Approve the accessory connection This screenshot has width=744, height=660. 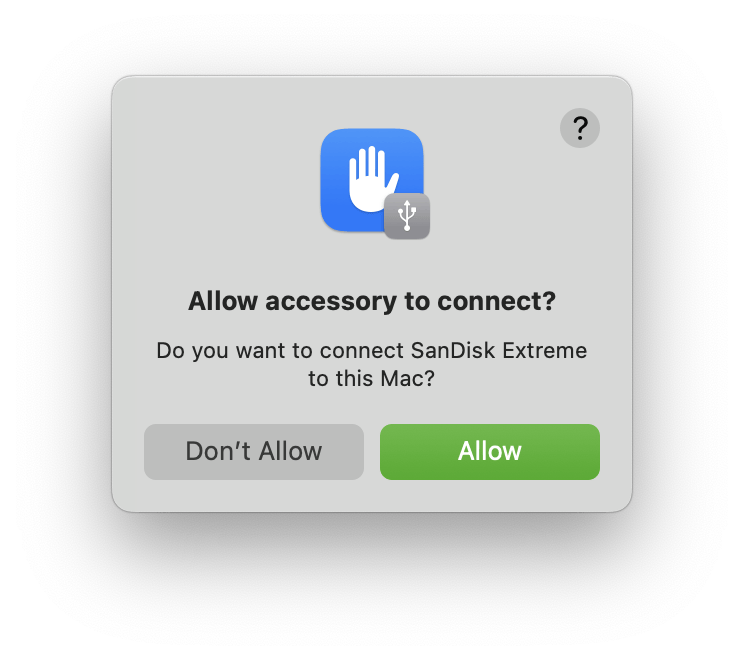click(490, 452)
